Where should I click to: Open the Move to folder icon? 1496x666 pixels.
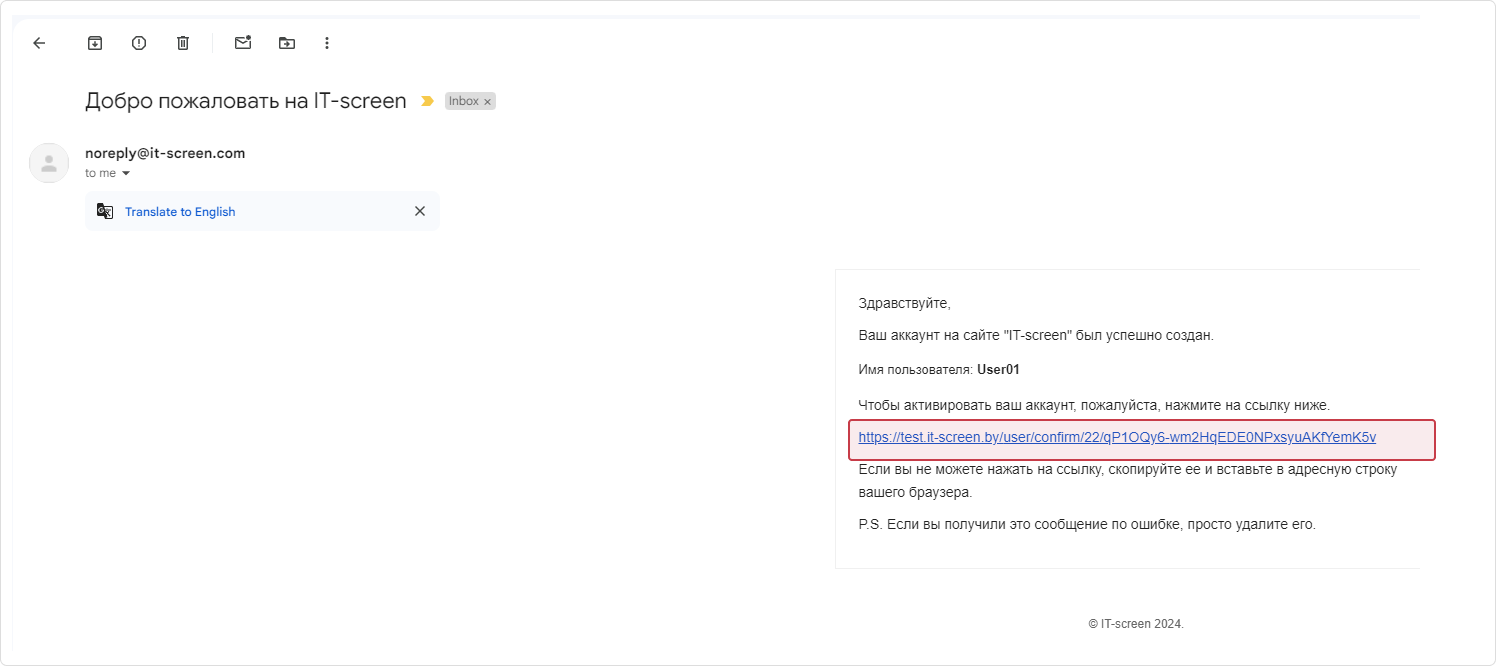pyautogui.click(x=287, y=43)
